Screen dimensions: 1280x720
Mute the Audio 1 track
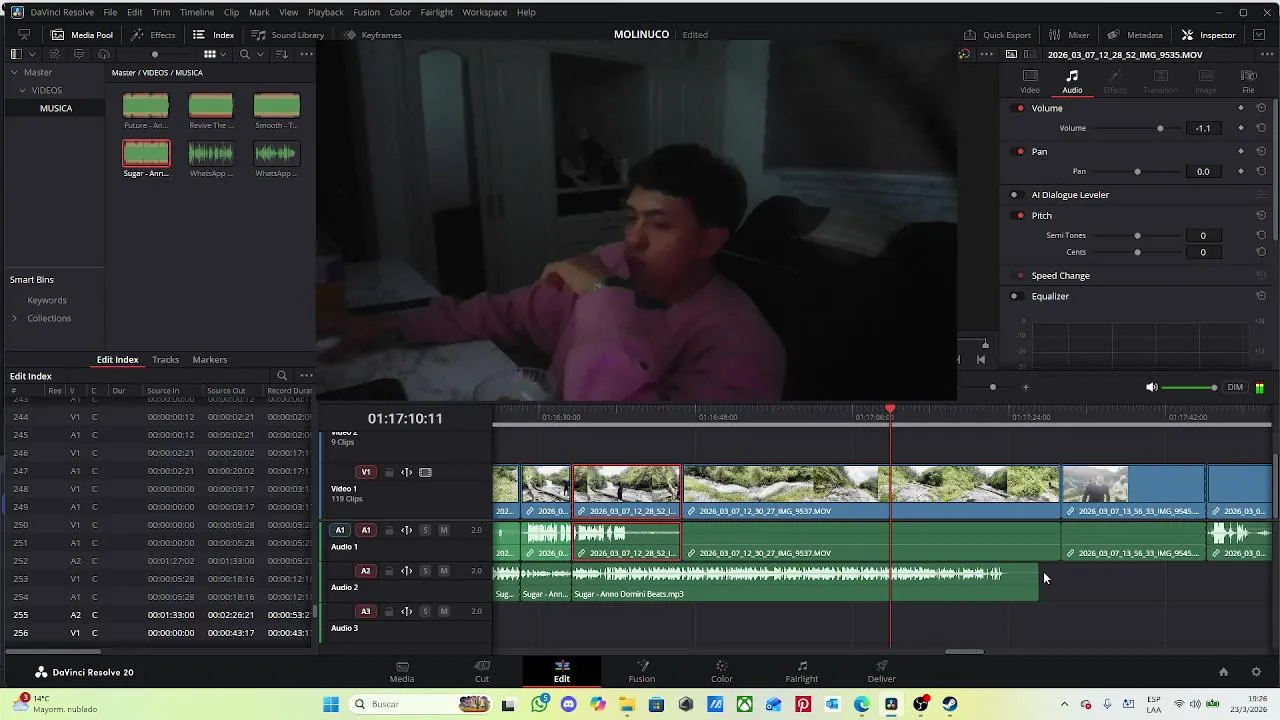444,530
